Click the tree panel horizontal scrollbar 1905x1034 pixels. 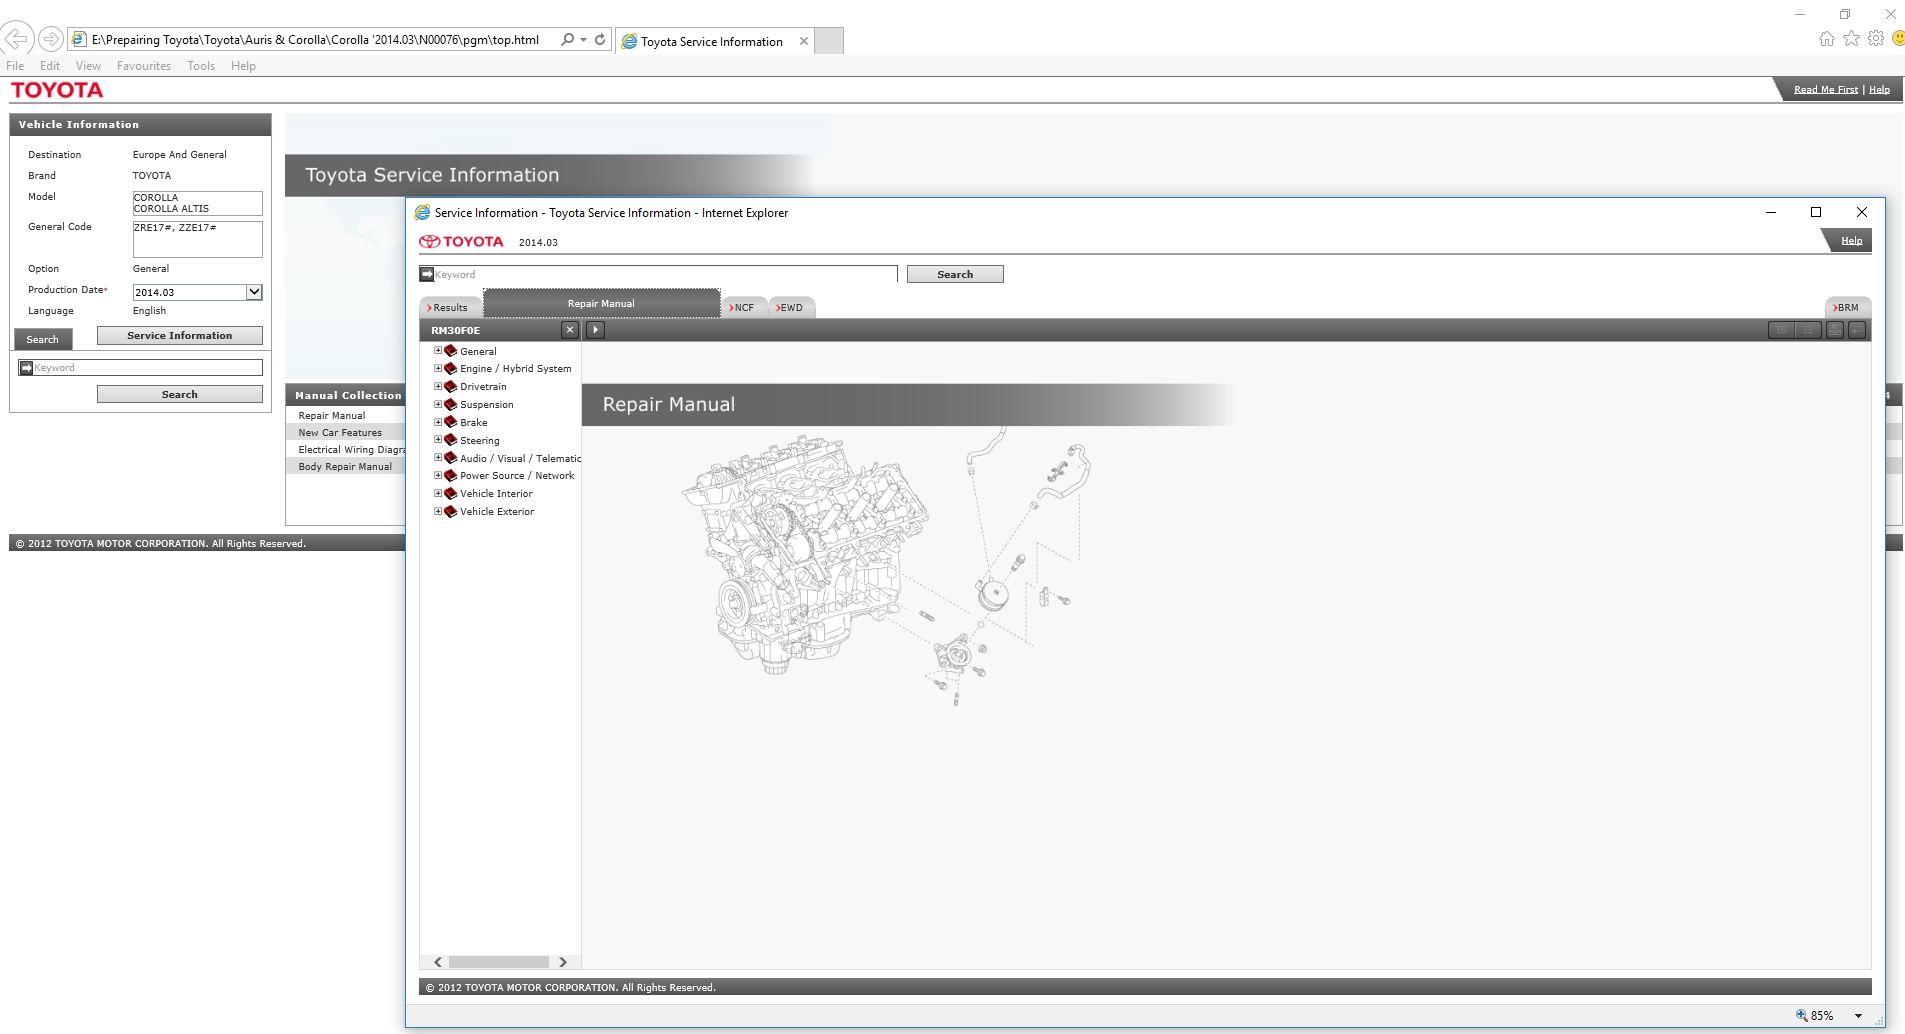click(498, 962)
